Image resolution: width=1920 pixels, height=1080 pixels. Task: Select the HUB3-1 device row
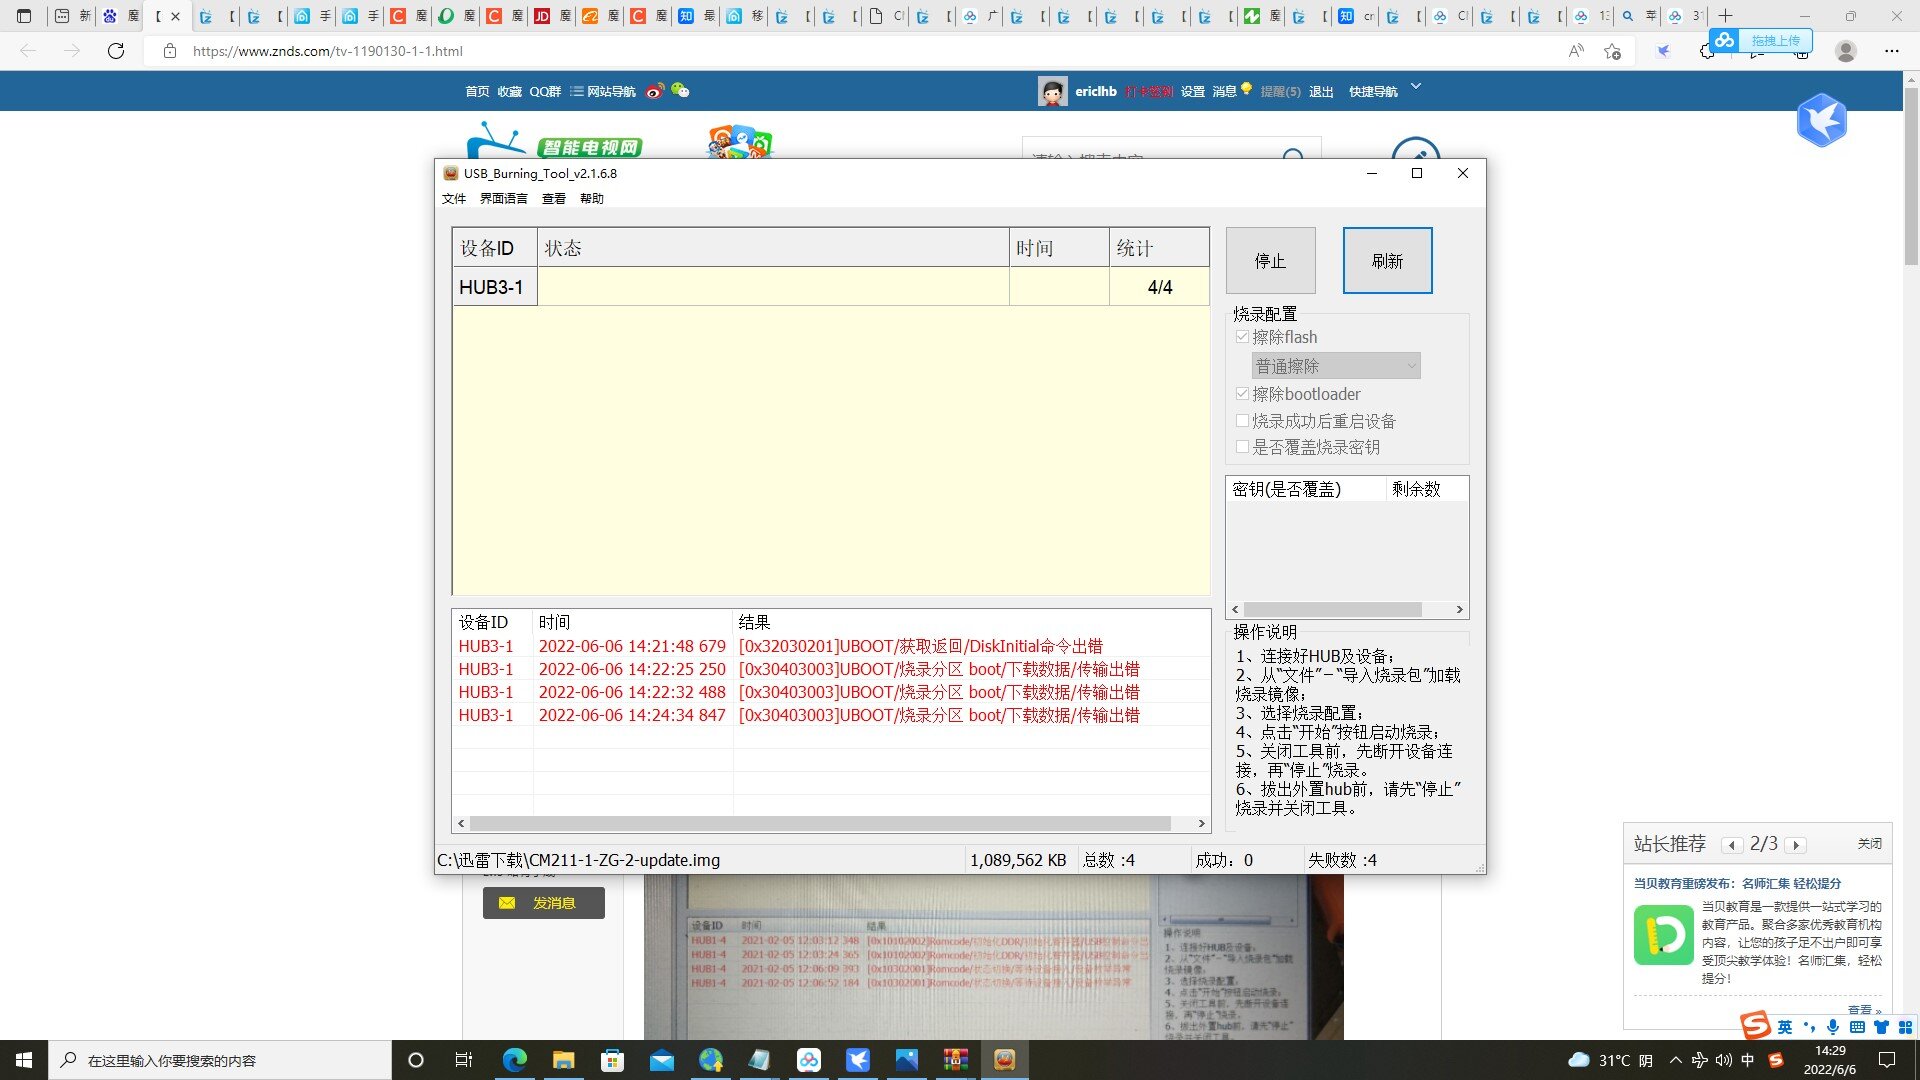830,287
